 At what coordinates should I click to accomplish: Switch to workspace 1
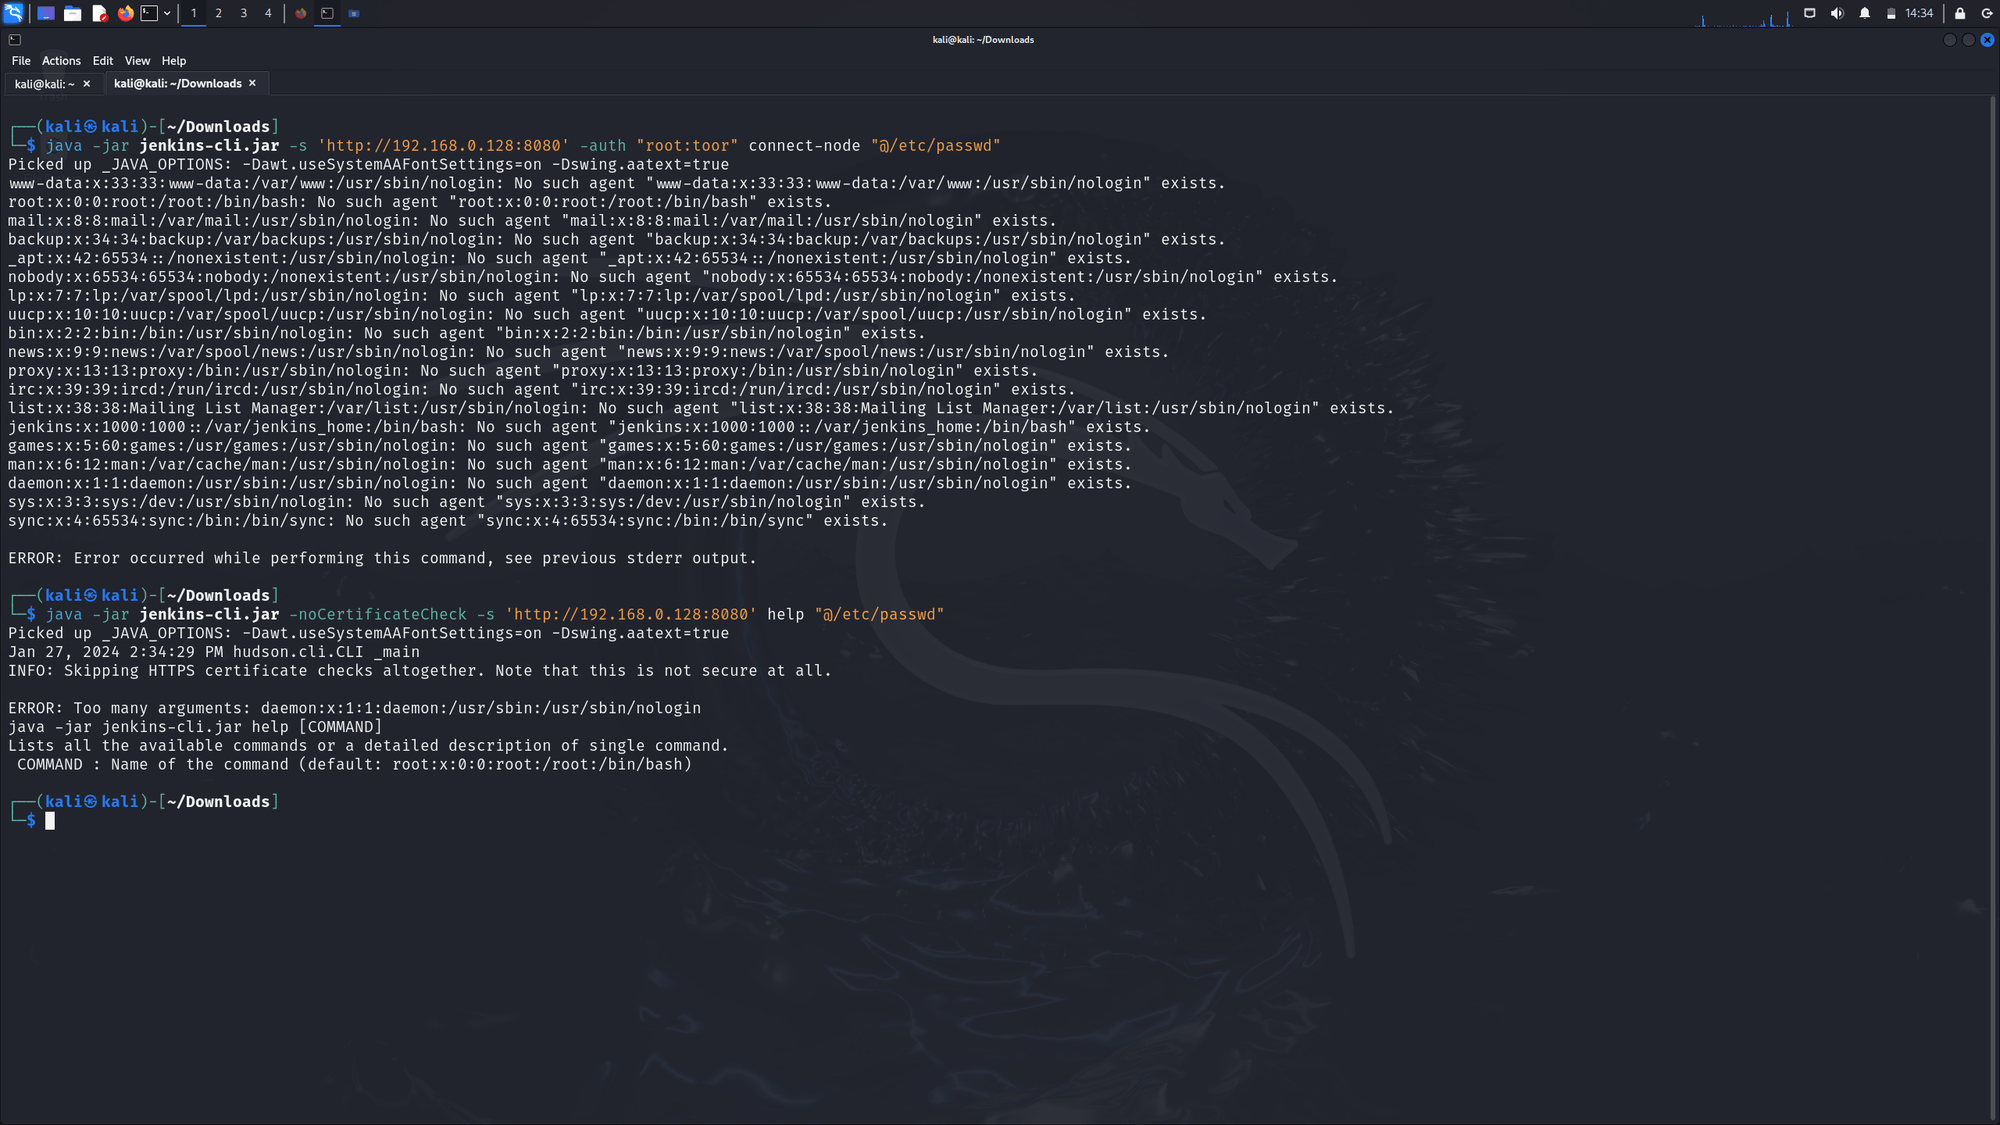tap(194, 13)
